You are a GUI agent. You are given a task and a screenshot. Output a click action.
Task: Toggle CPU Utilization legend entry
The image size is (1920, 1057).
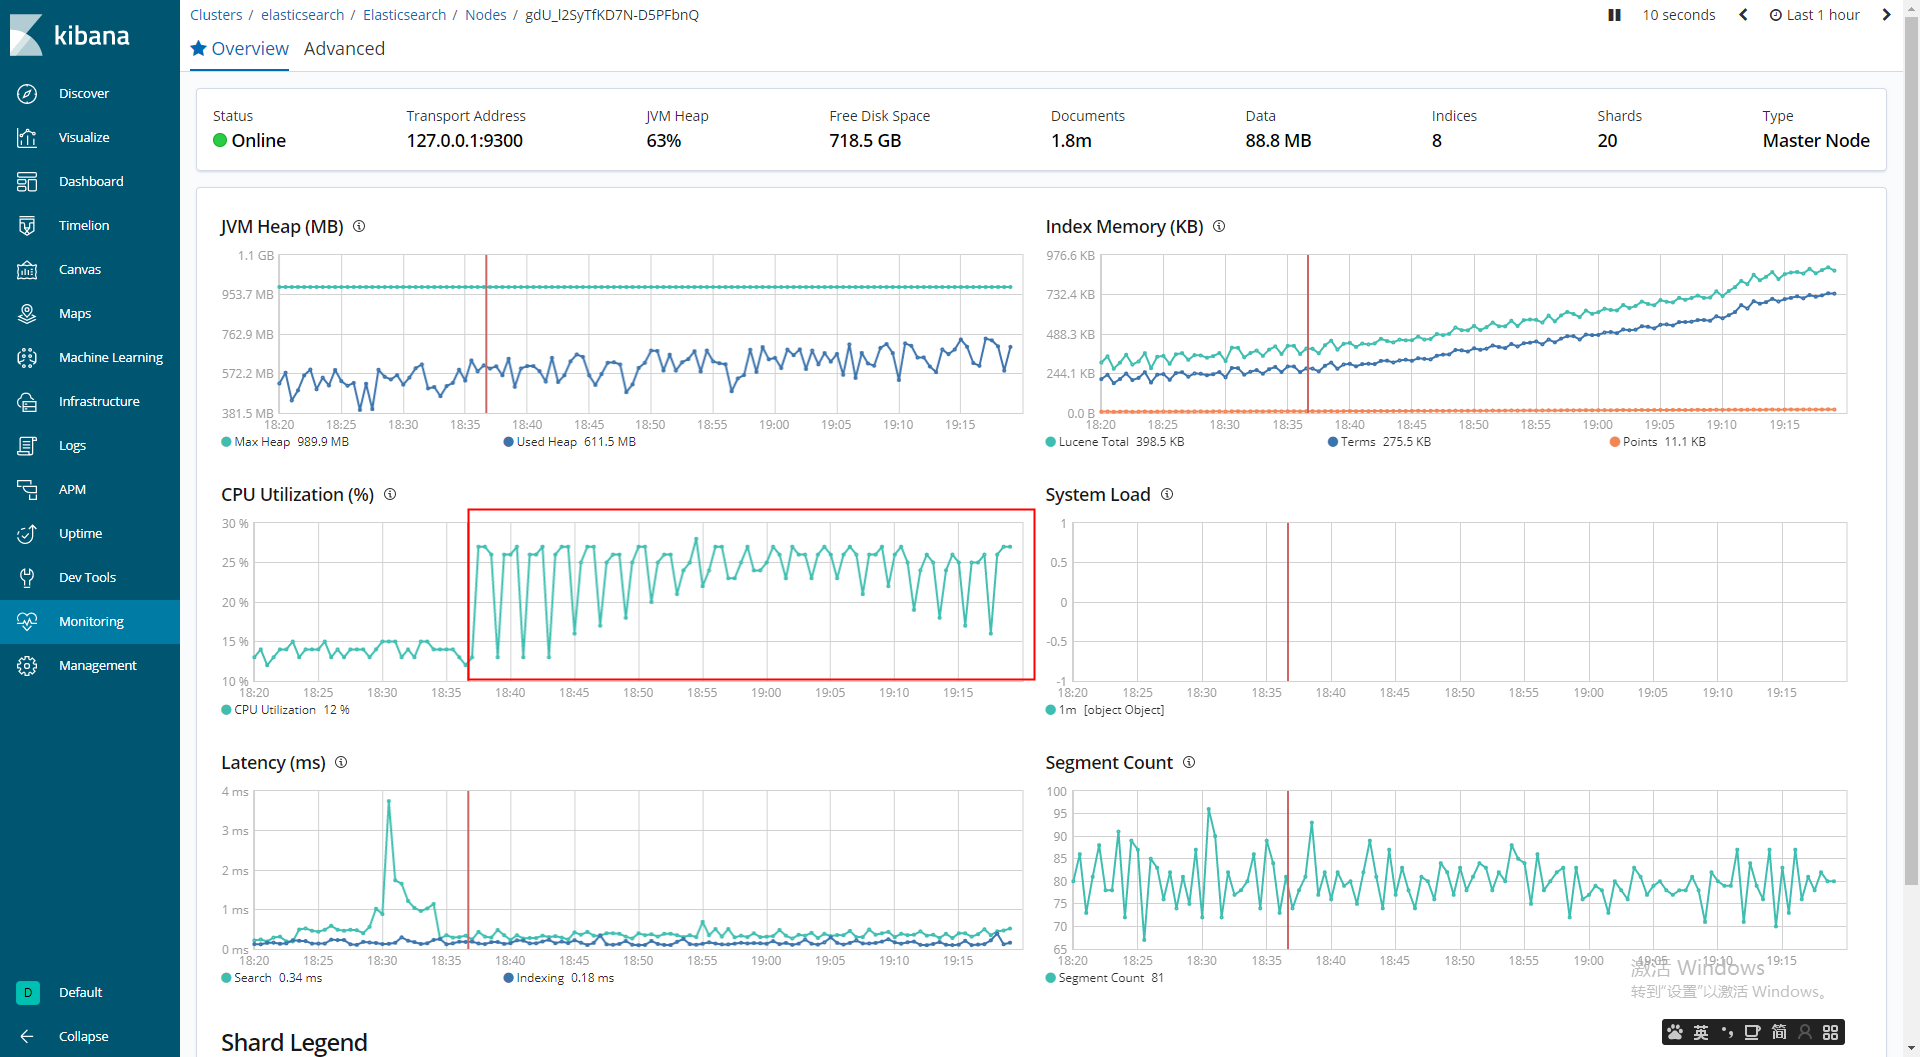285,710
